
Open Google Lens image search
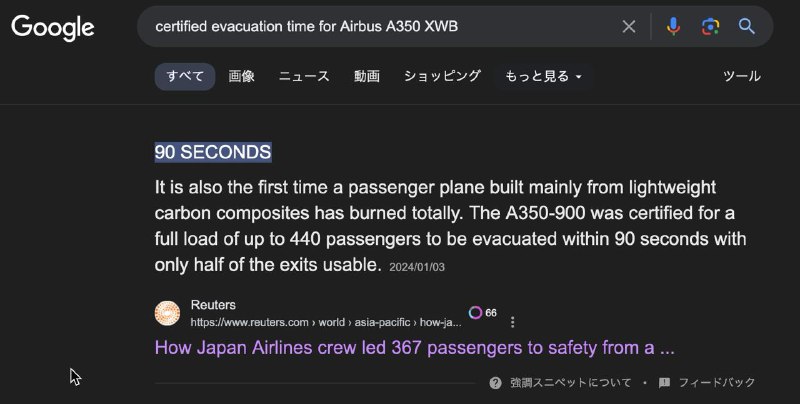pos(710,27)
